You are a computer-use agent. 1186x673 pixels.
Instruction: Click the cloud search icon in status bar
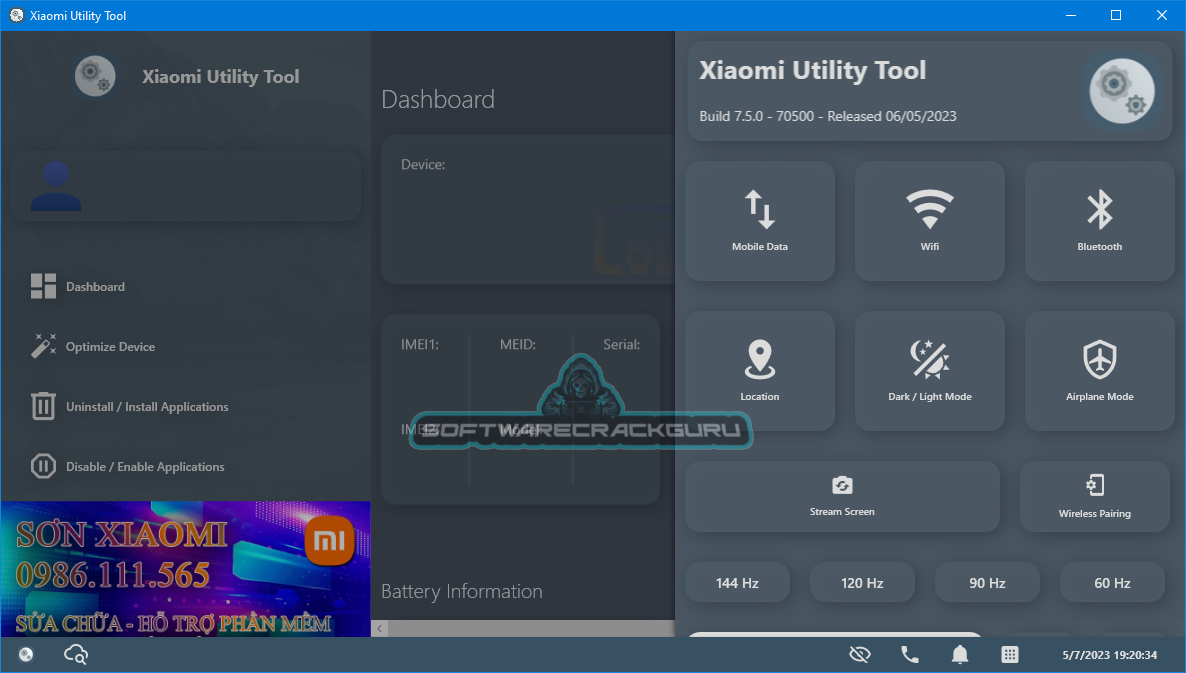pos(76,654)
